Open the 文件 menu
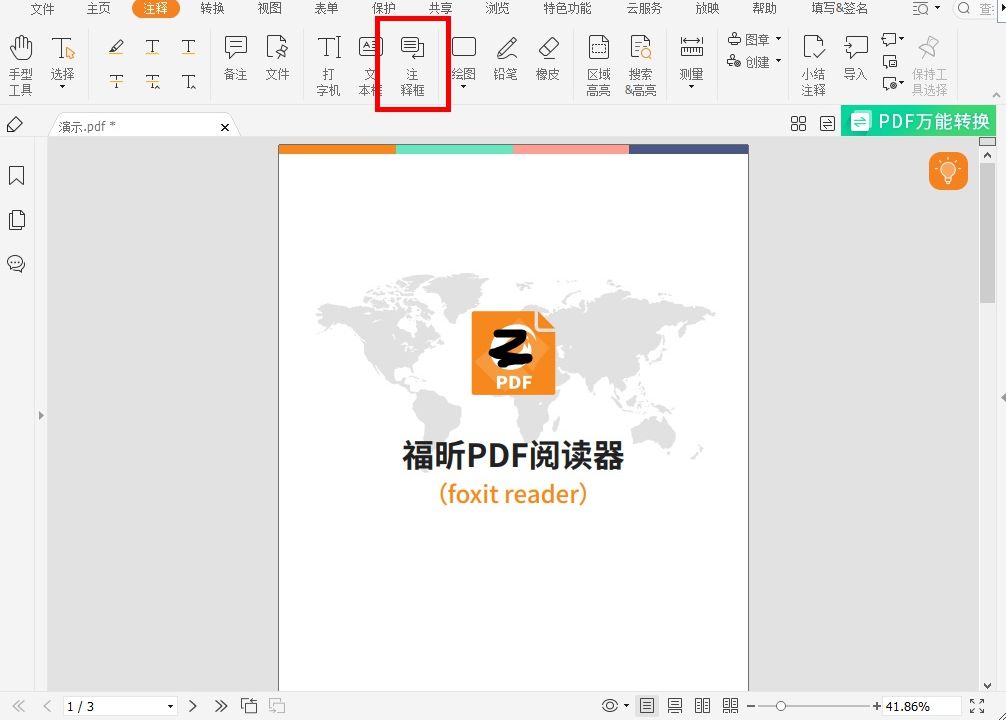 coord(41,10)
